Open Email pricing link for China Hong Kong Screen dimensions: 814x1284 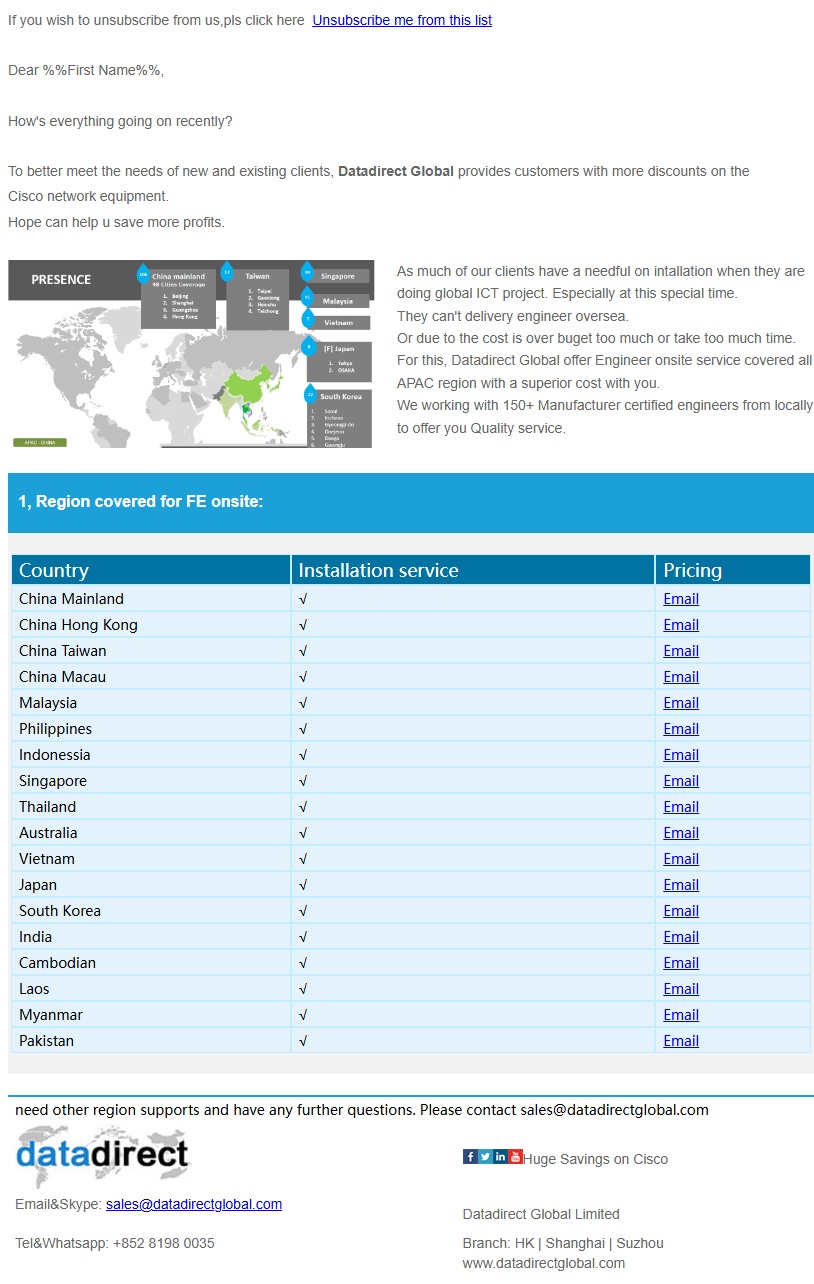681,625
